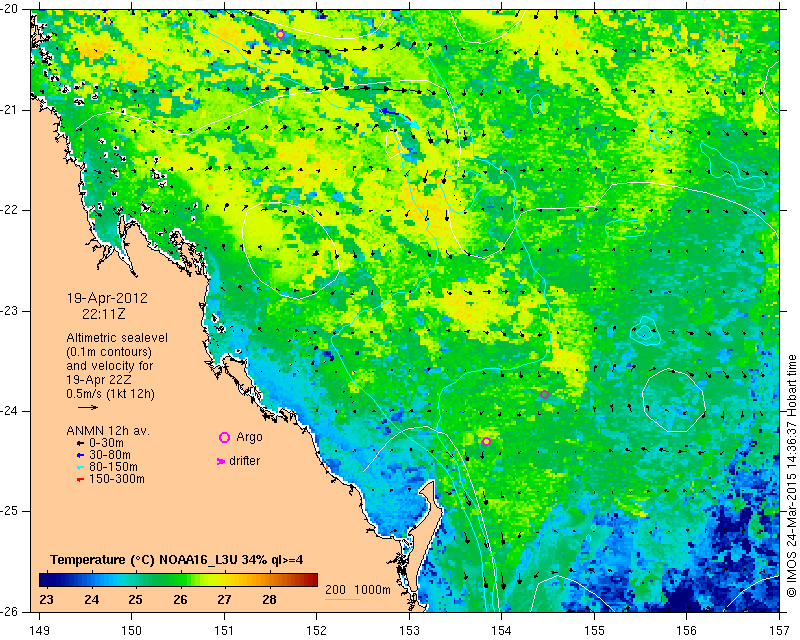Click the "150-300m" depth label
Screen dimensions: 800x640
117,479
